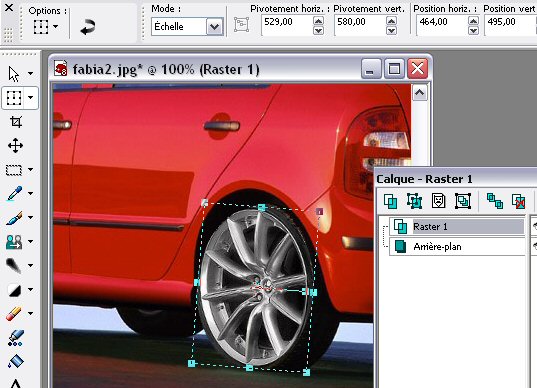This screenshot has width=537, height=388.
Task: Expand the Dropper tool flyout arrow
Action: tap(30, 193)
